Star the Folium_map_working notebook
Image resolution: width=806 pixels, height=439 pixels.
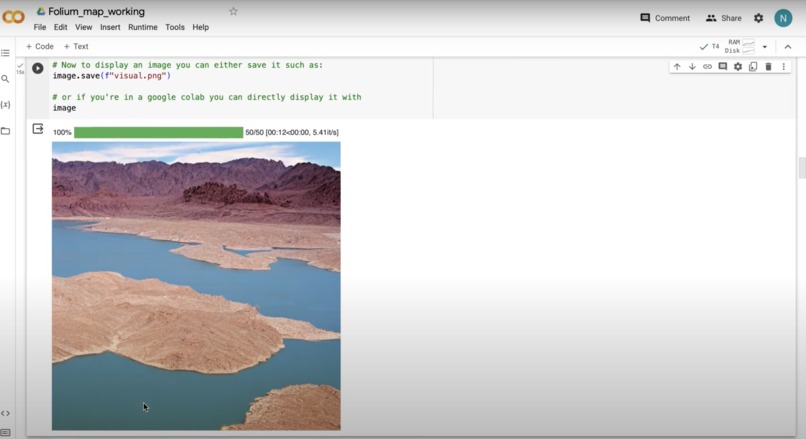point(233,11)
